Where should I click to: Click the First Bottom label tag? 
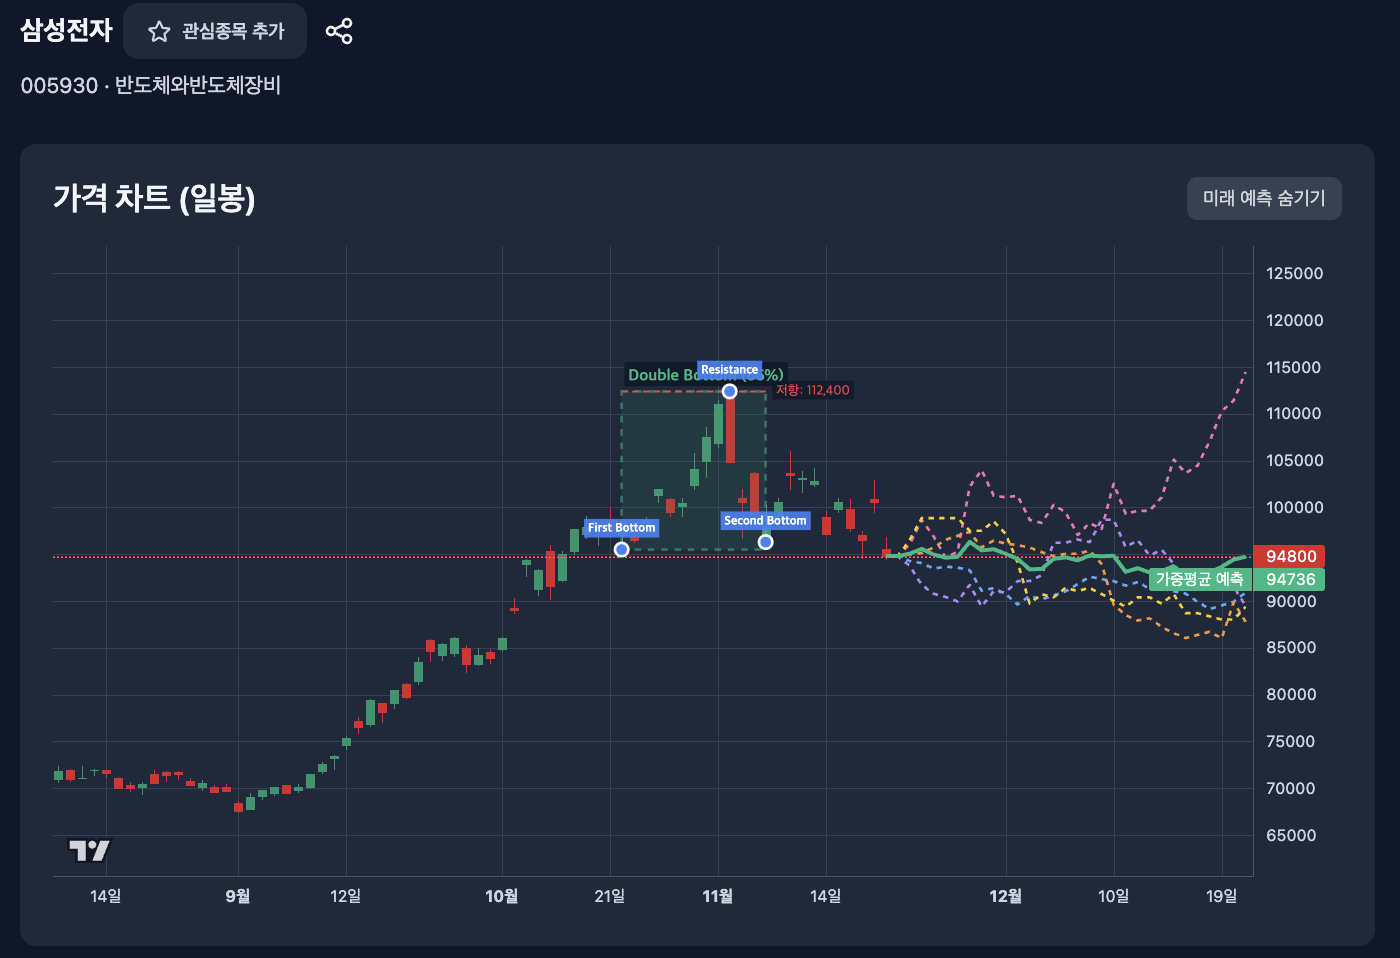(621, 528)
